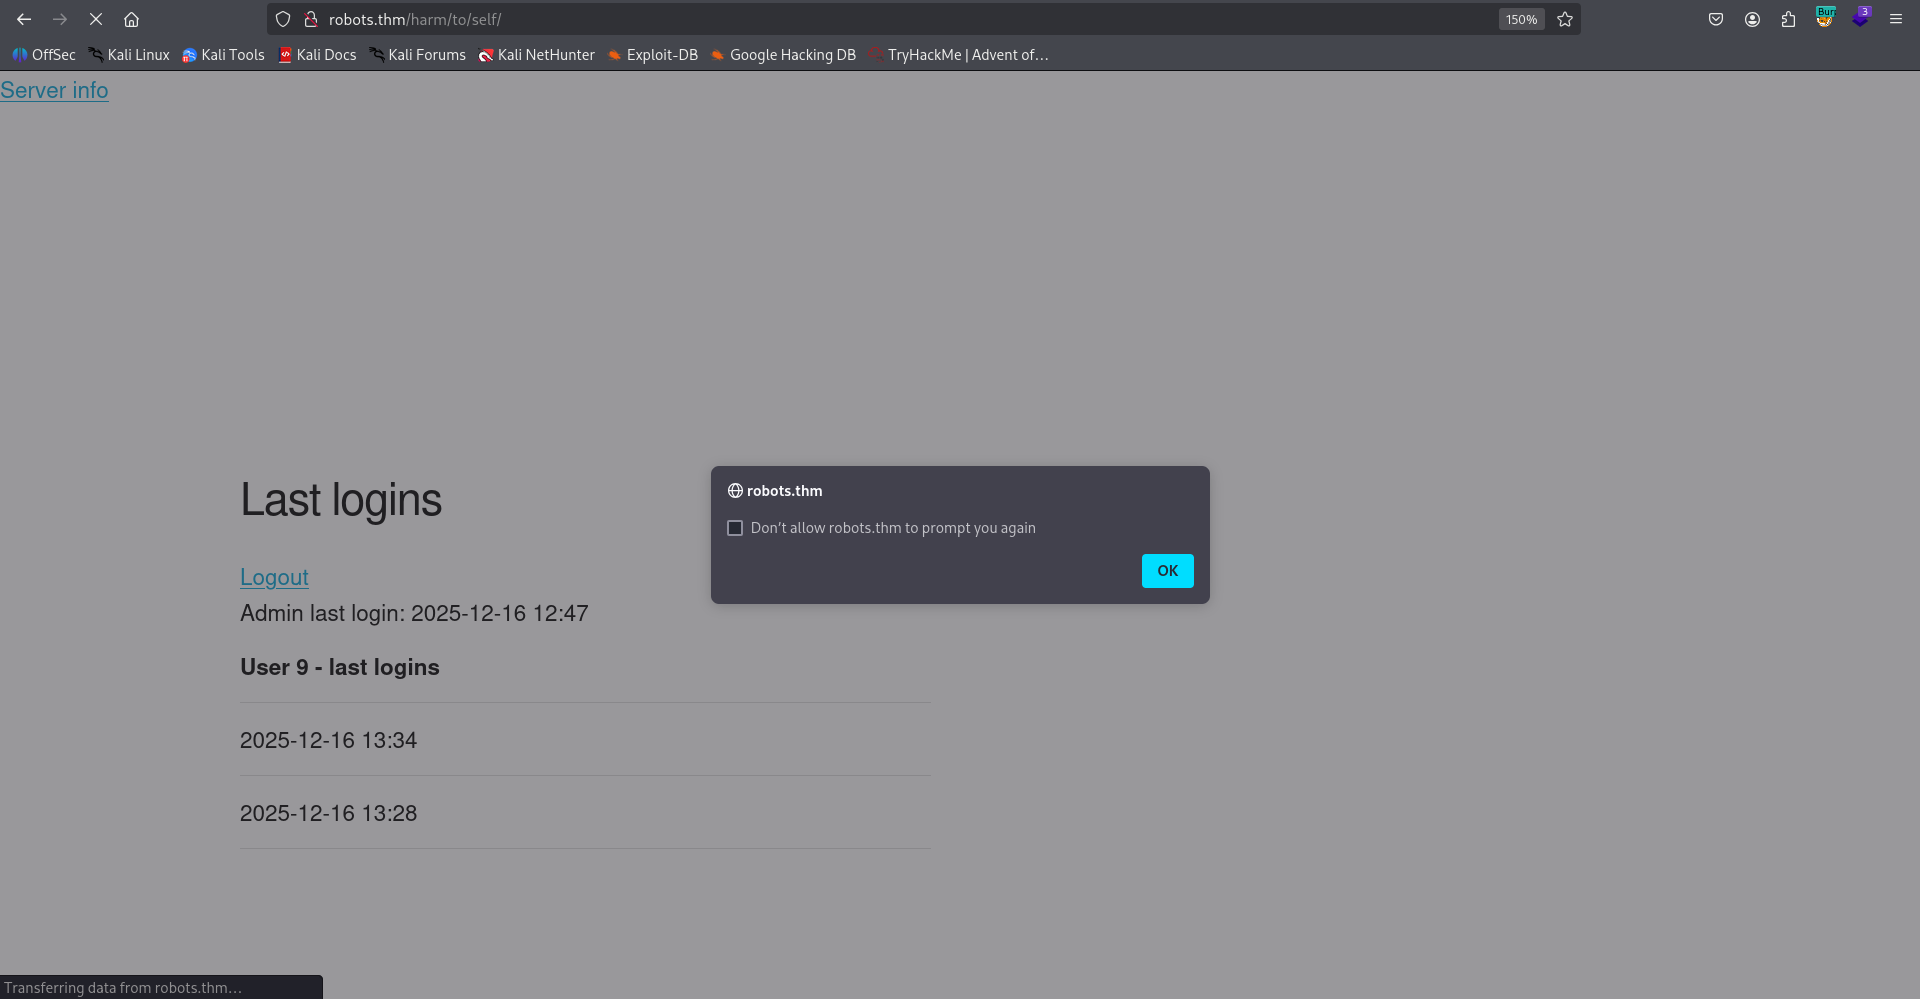
Task: Open the Burp Suite extension
Action: click(1824, 19)
